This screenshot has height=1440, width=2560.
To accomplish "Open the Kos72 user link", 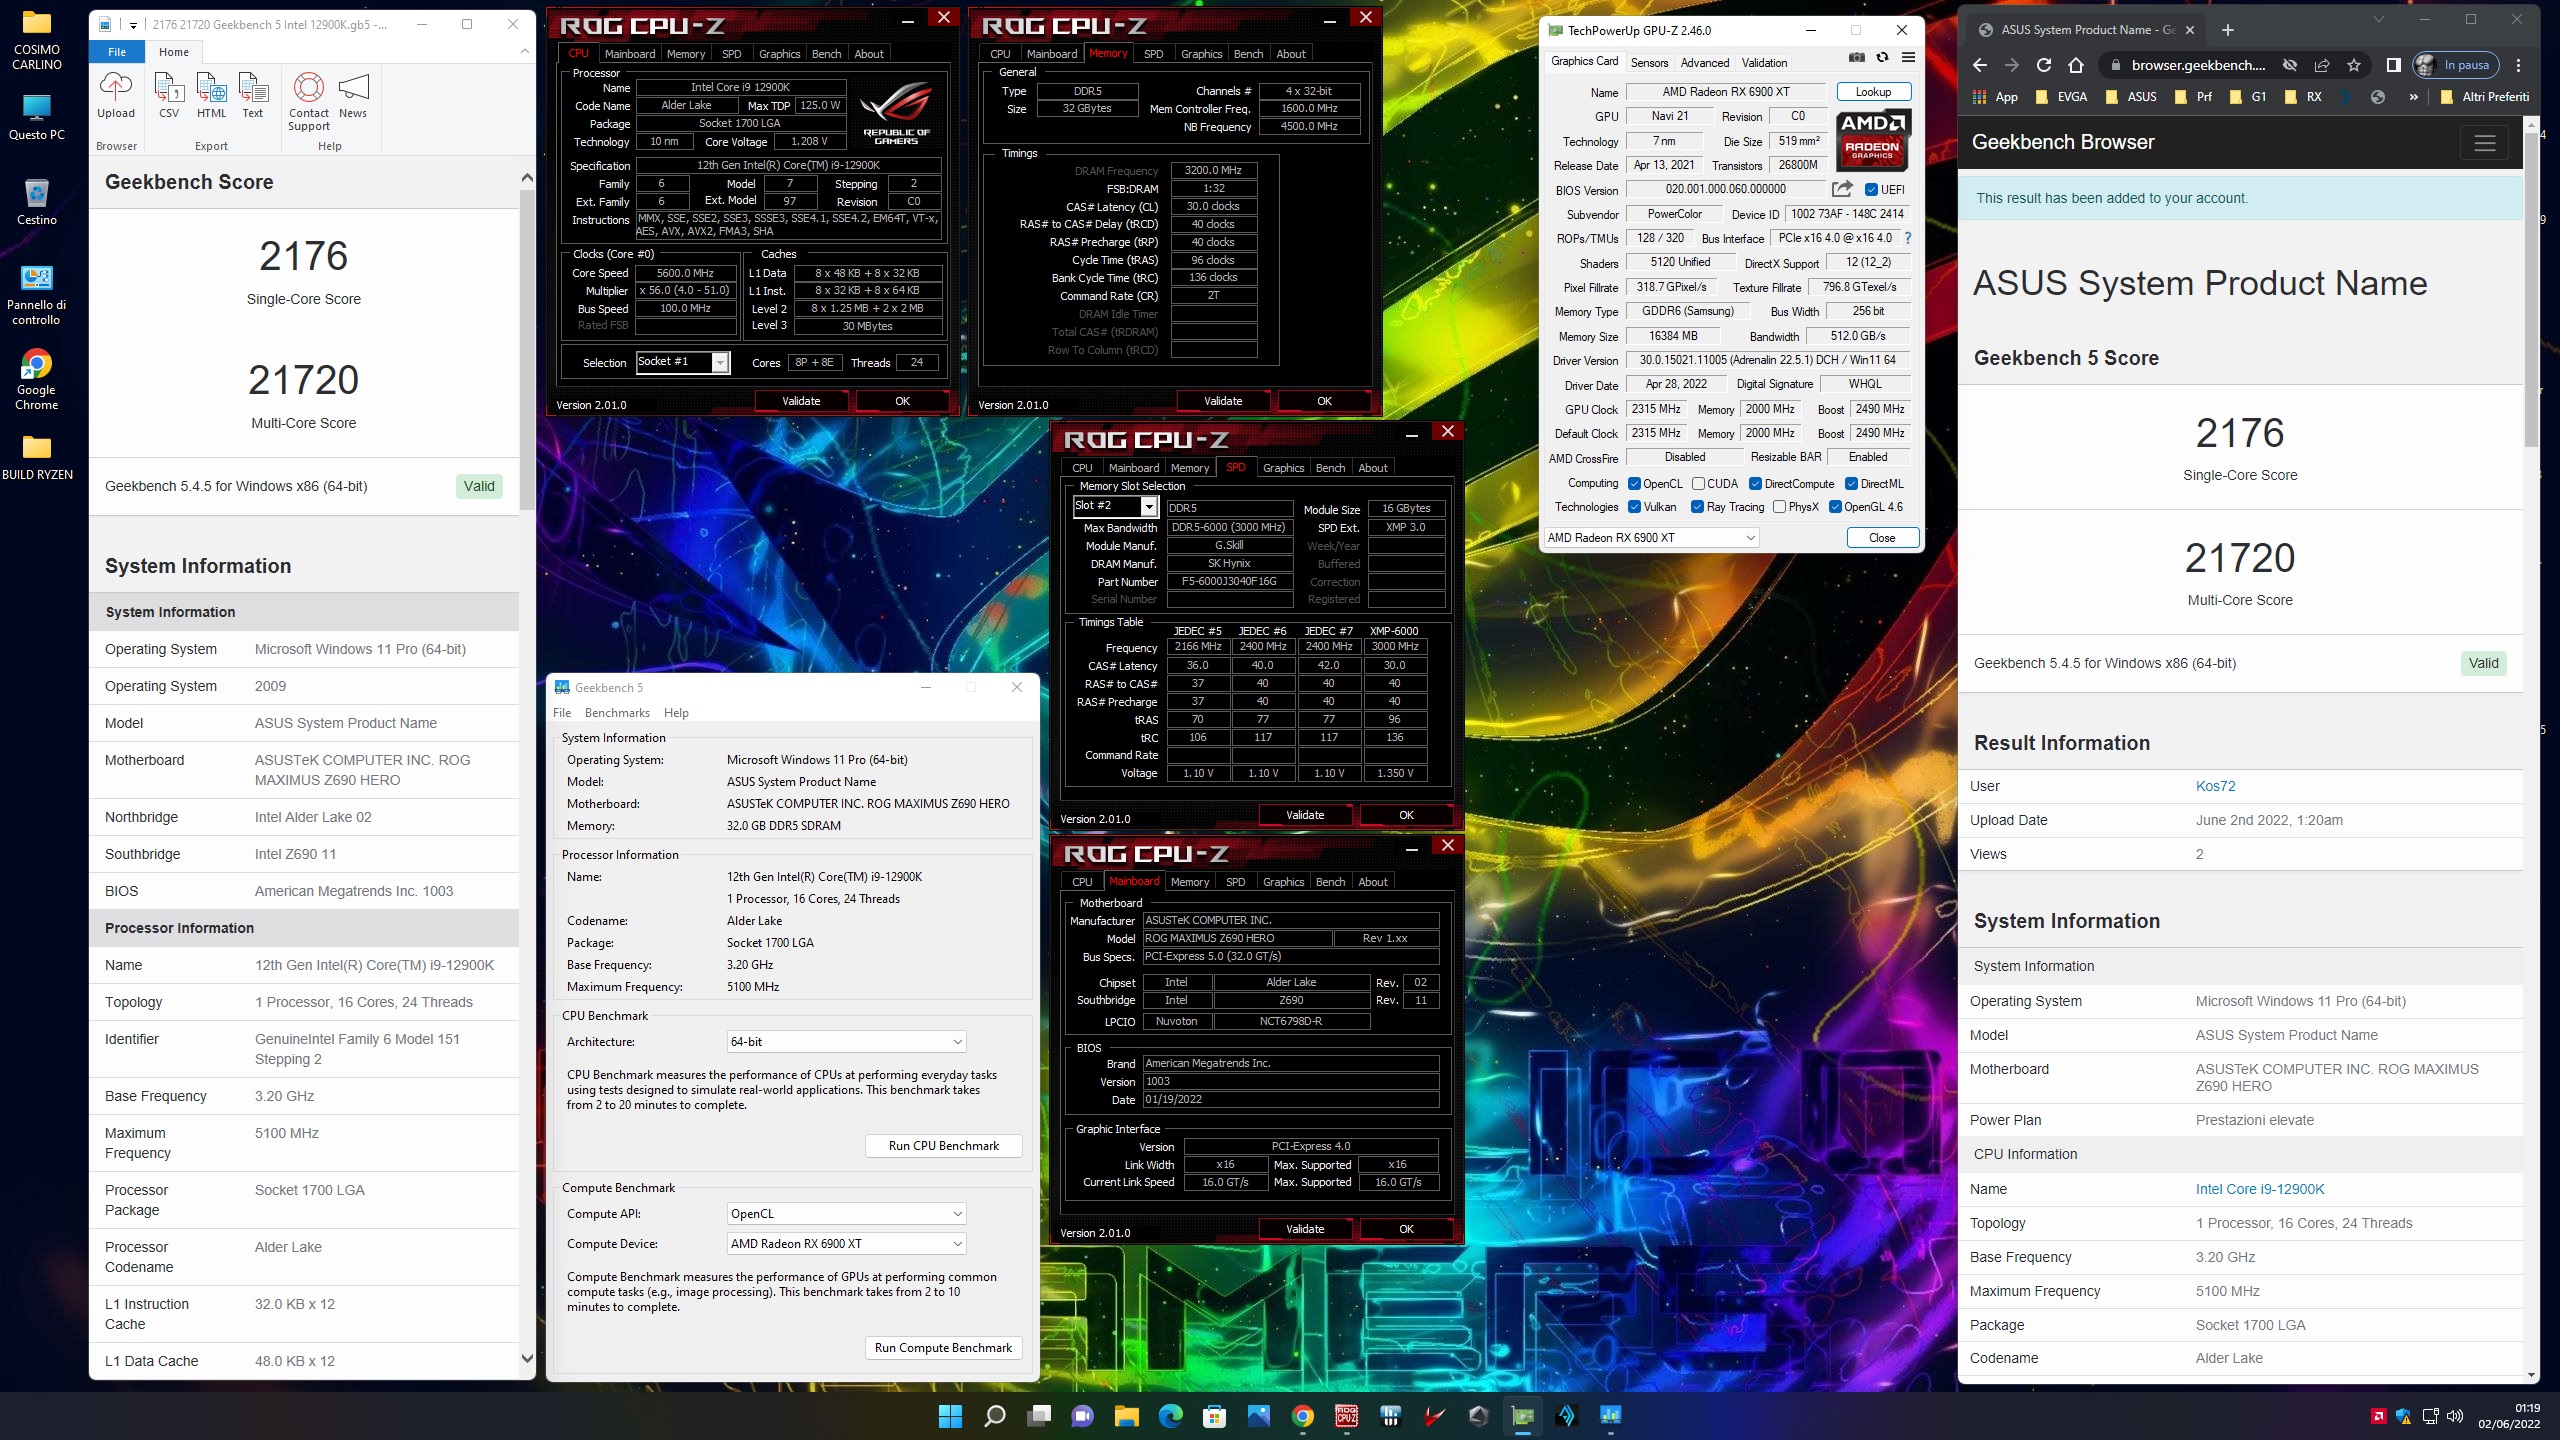I will click(x=2215, y=786).
